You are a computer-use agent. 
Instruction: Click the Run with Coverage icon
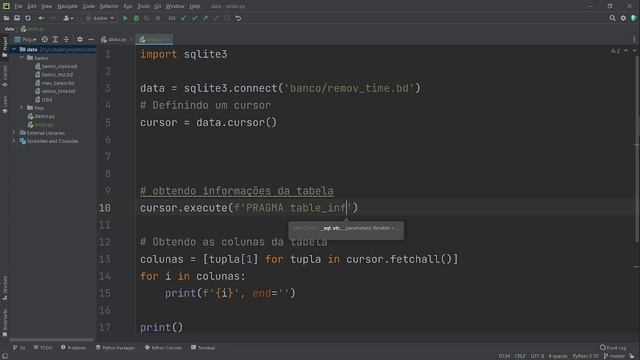(x=147, y=18)
